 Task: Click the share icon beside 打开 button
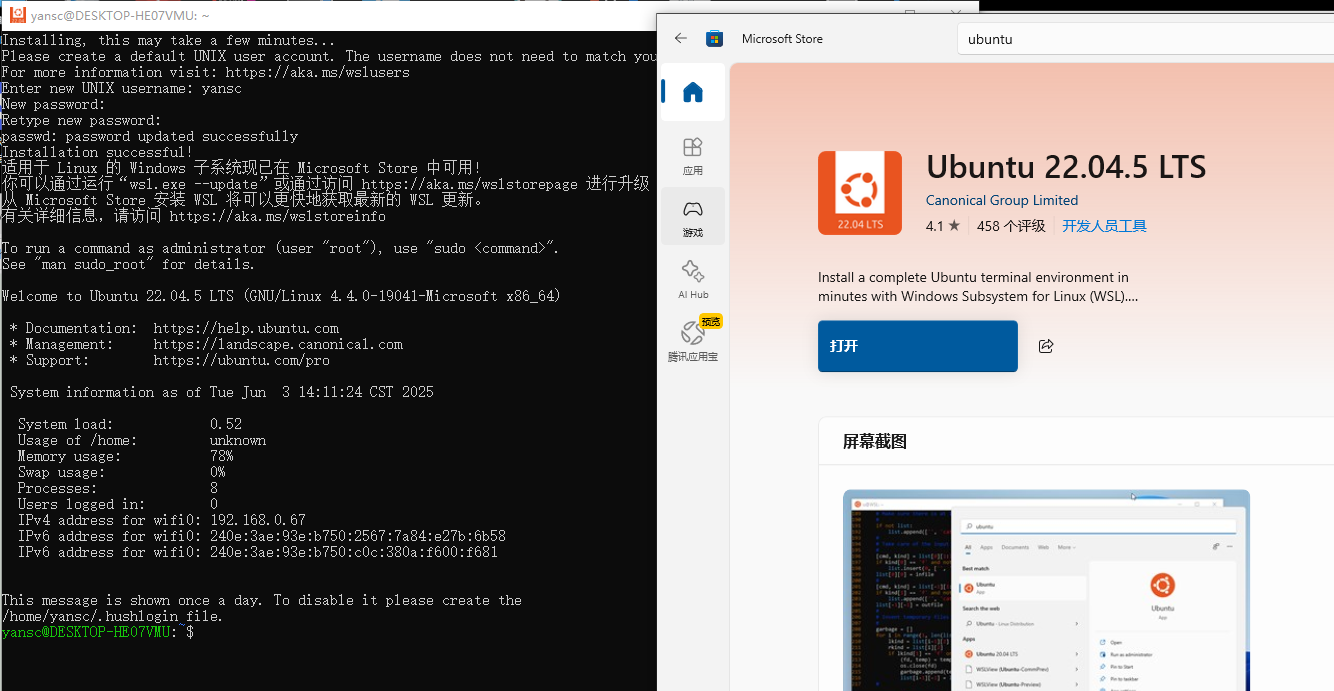click(x=1046, y=346)
